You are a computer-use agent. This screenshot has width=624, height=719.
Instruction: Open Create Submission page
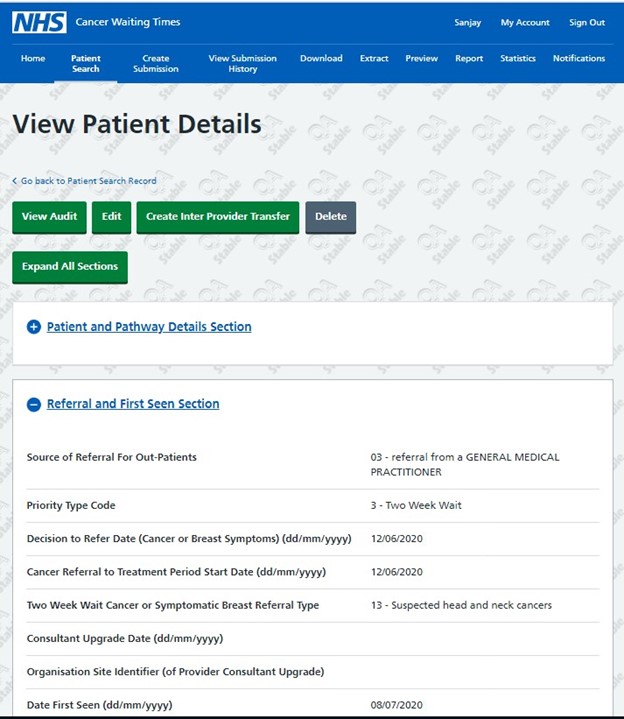click(x=156, y=63)
